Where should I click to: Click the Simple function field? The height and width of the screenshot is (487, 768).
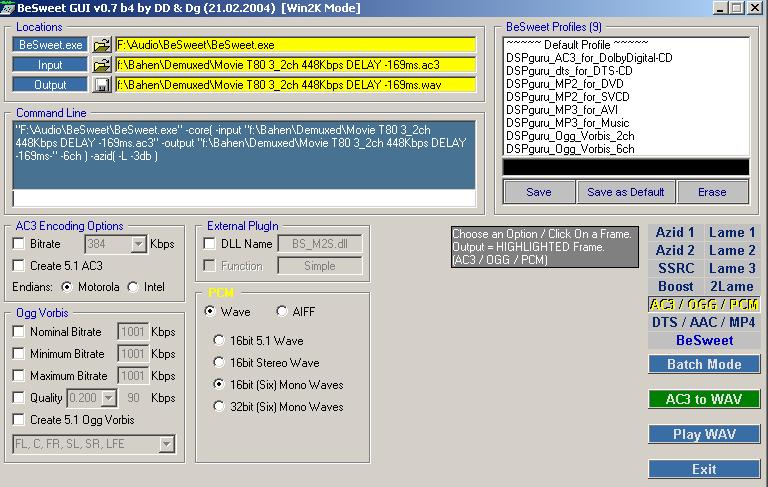(320, 266)
